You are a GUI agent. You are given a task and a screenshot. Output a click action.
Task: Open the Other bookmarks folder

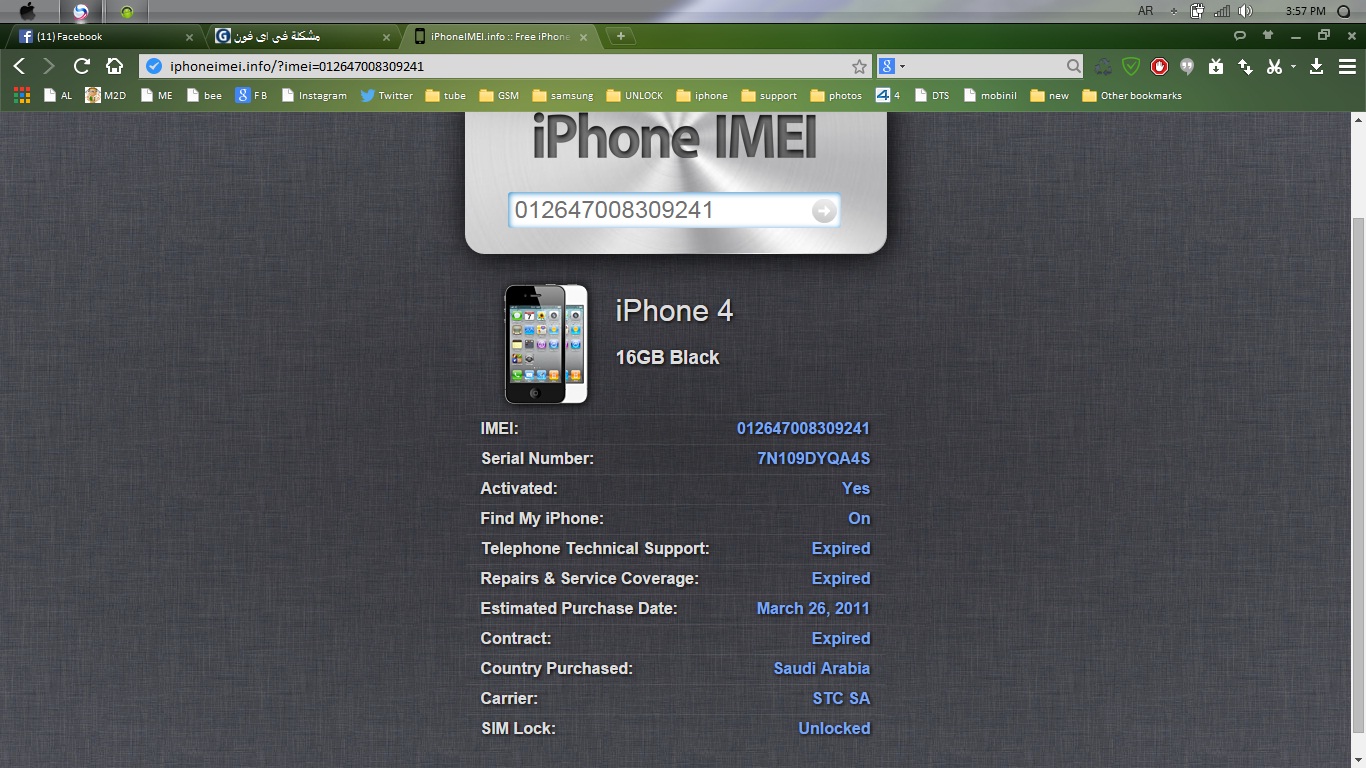tap(1132, 95)
